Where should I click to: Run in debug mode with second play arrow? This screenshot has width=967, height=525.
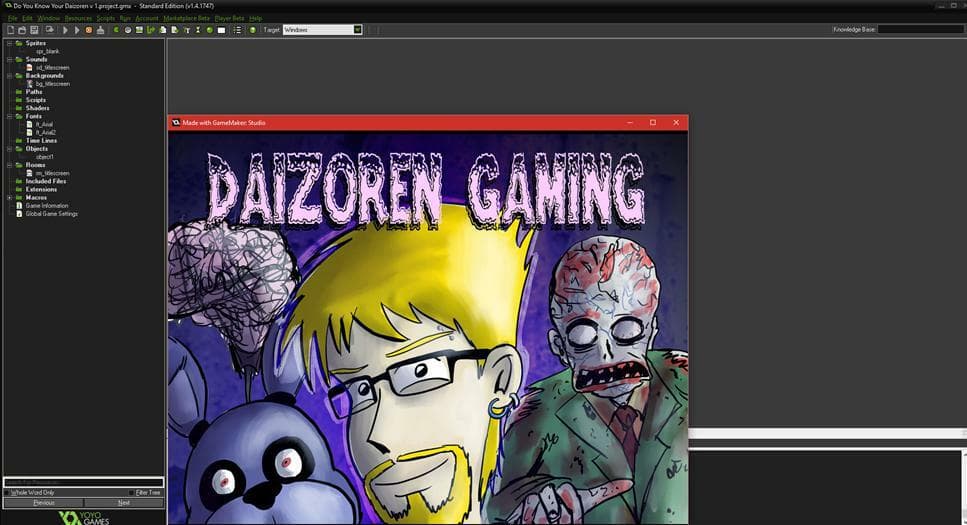tap(77, 30)
